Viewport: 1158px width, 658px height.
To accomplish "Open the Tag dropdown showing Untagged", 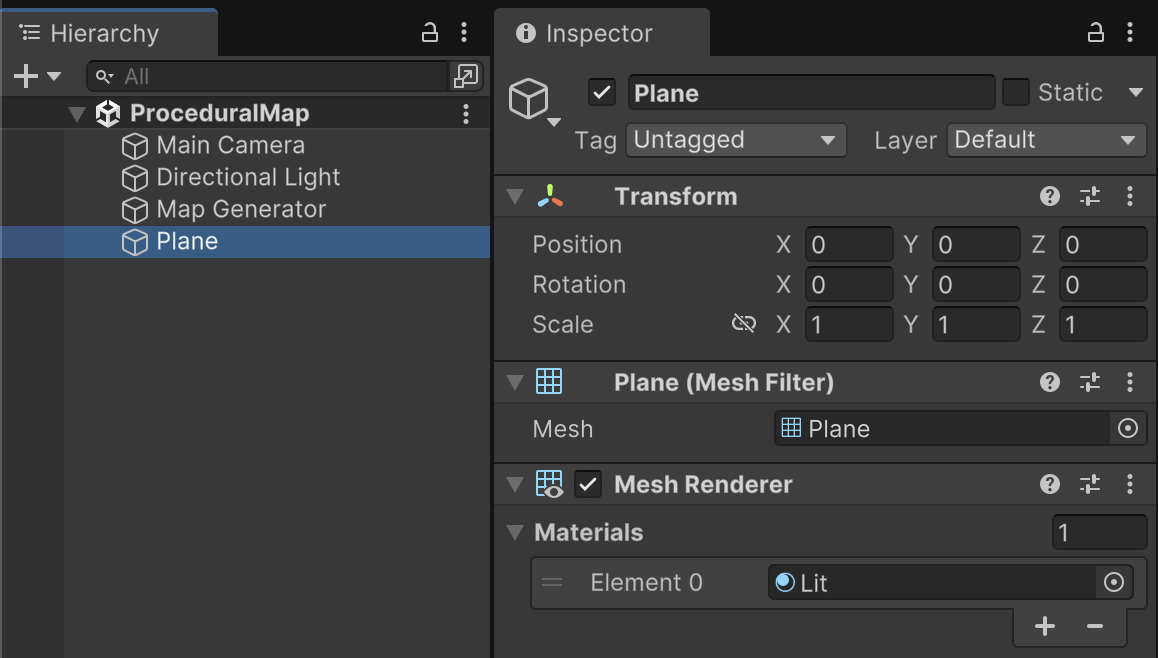I will (x=736, y=140).
